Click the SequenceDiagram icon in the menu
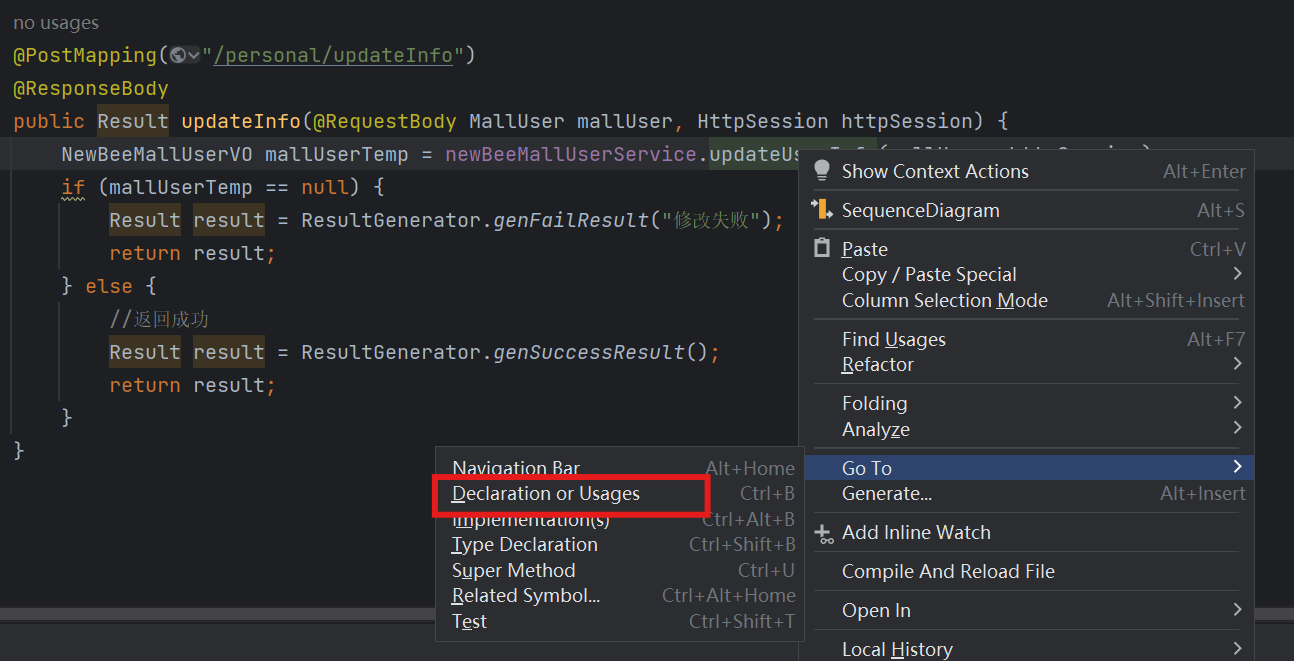This screenshot has width=1294, height=661. [822, 210]
